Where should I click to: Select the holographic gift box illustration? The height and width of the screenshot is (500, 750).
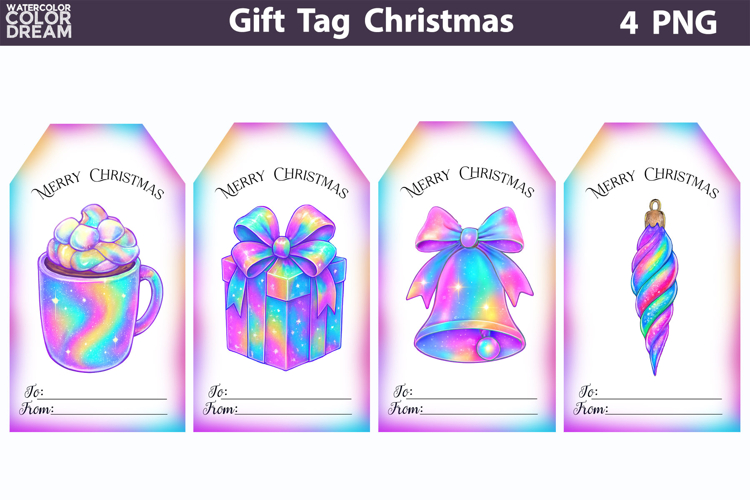284,288
